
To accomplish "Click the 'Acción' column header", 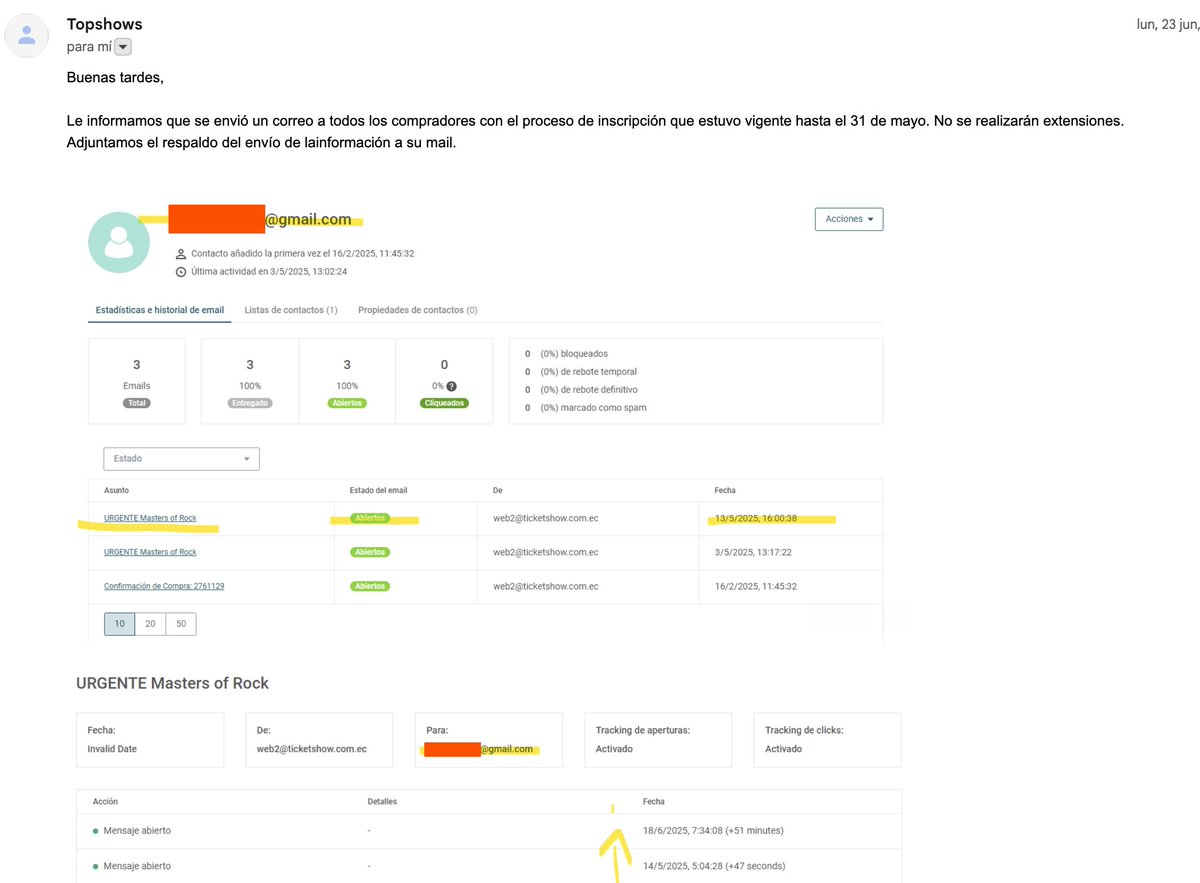I will click(x=105, y=802).
